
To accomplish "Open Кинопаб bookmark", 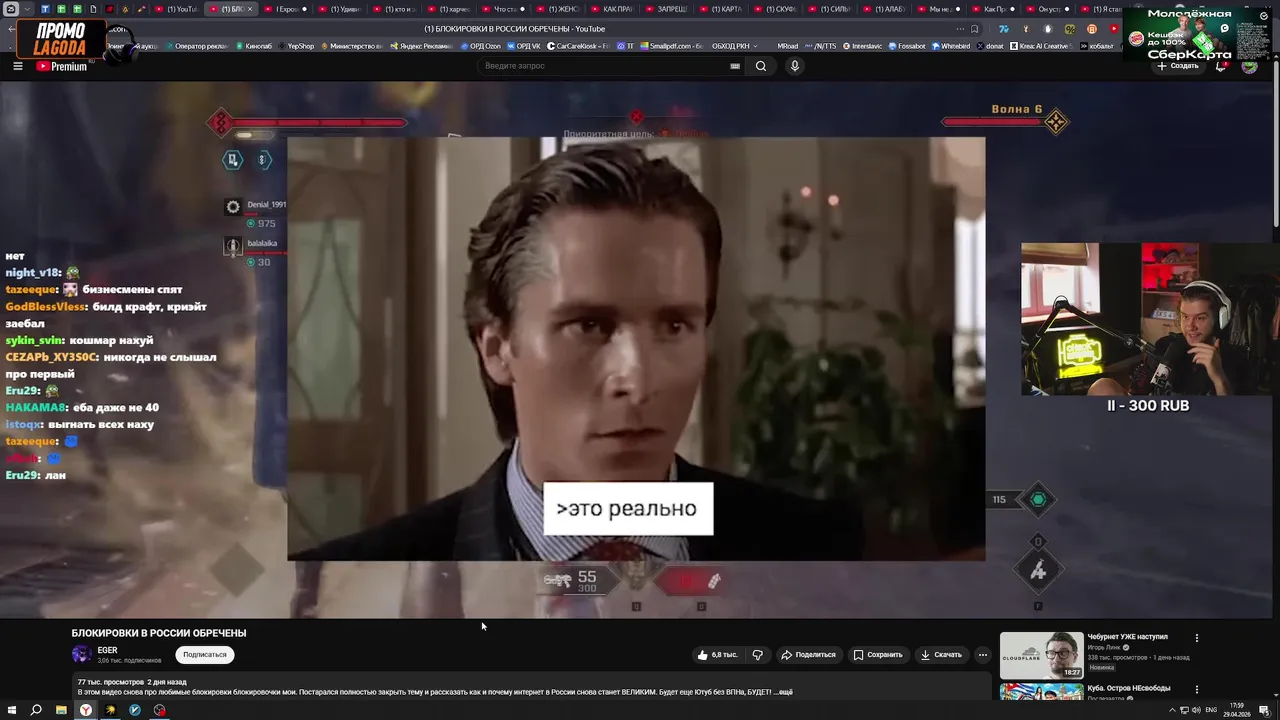I will click(x=252, y=46).
